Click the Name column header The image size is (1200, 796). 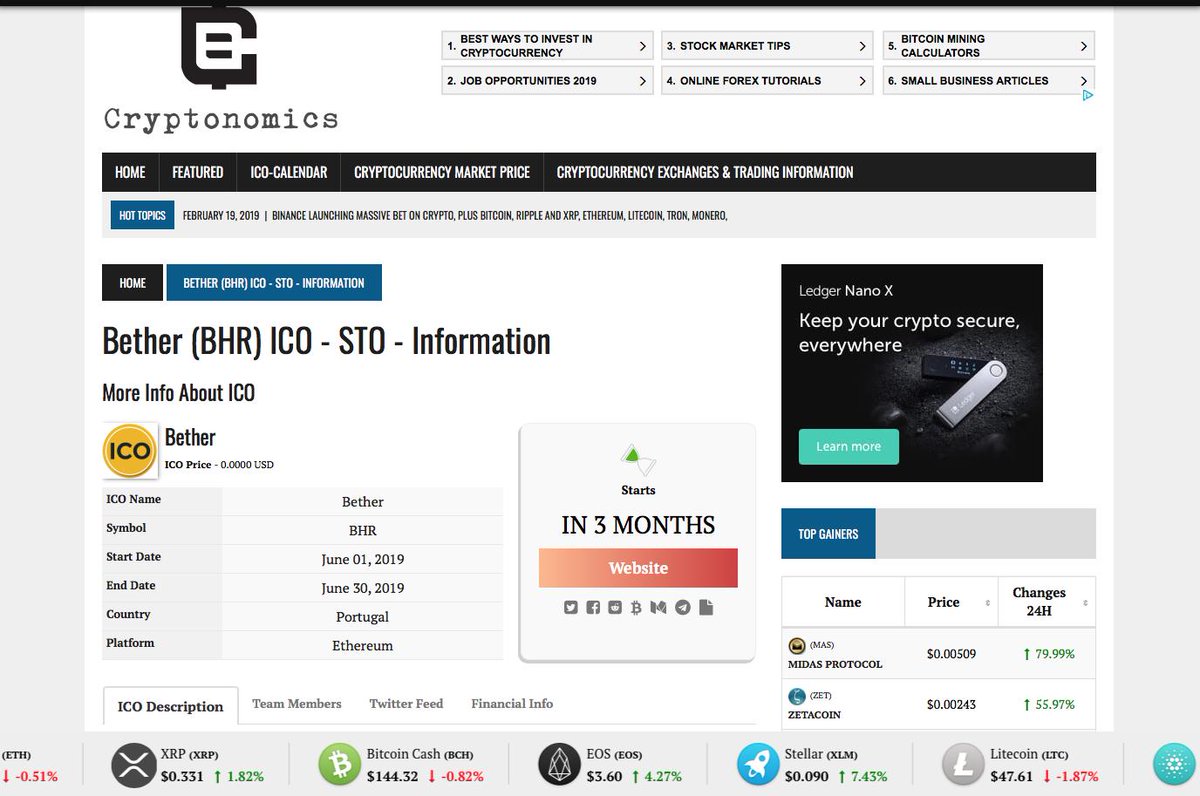tap(843, 602)
